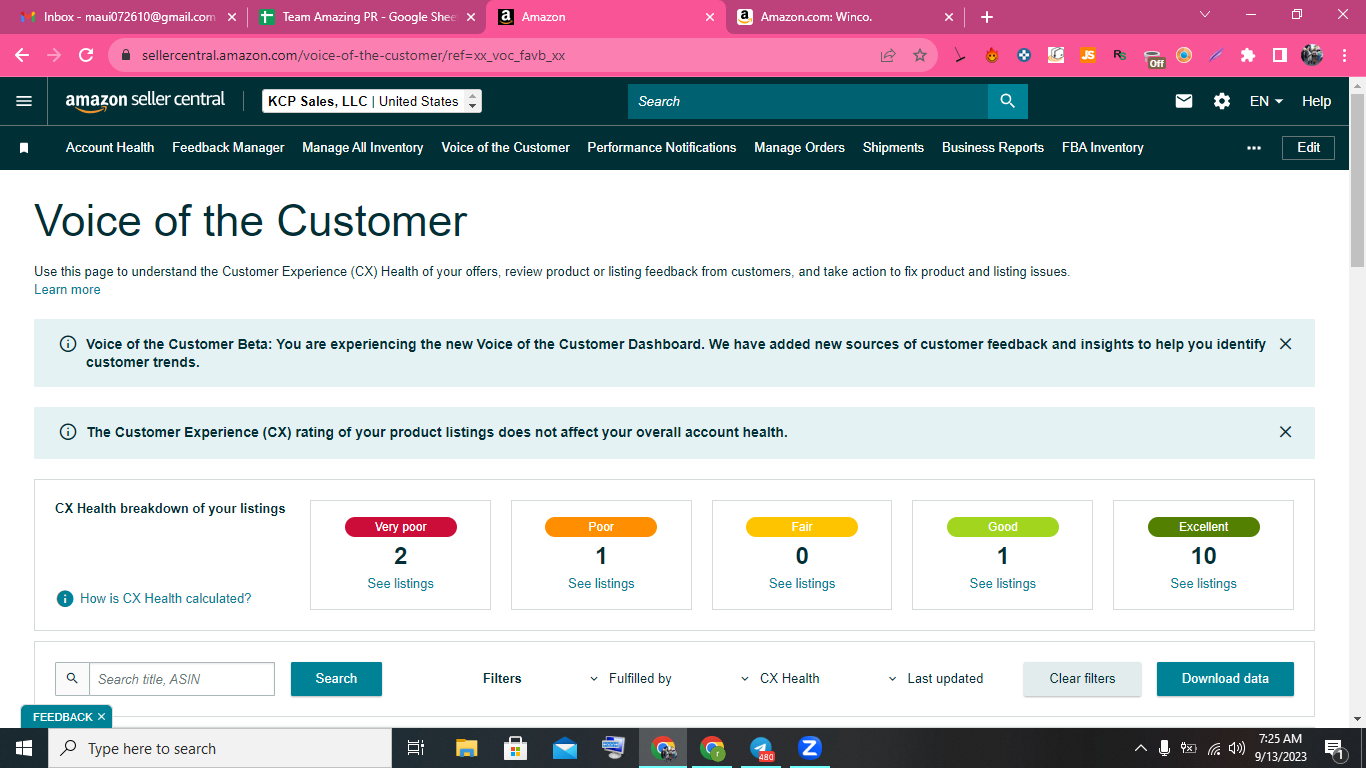This screenshot has height=768, width=1366.
Task: Open the Zoom app from the taskbar
Action: tap(810, 748)
